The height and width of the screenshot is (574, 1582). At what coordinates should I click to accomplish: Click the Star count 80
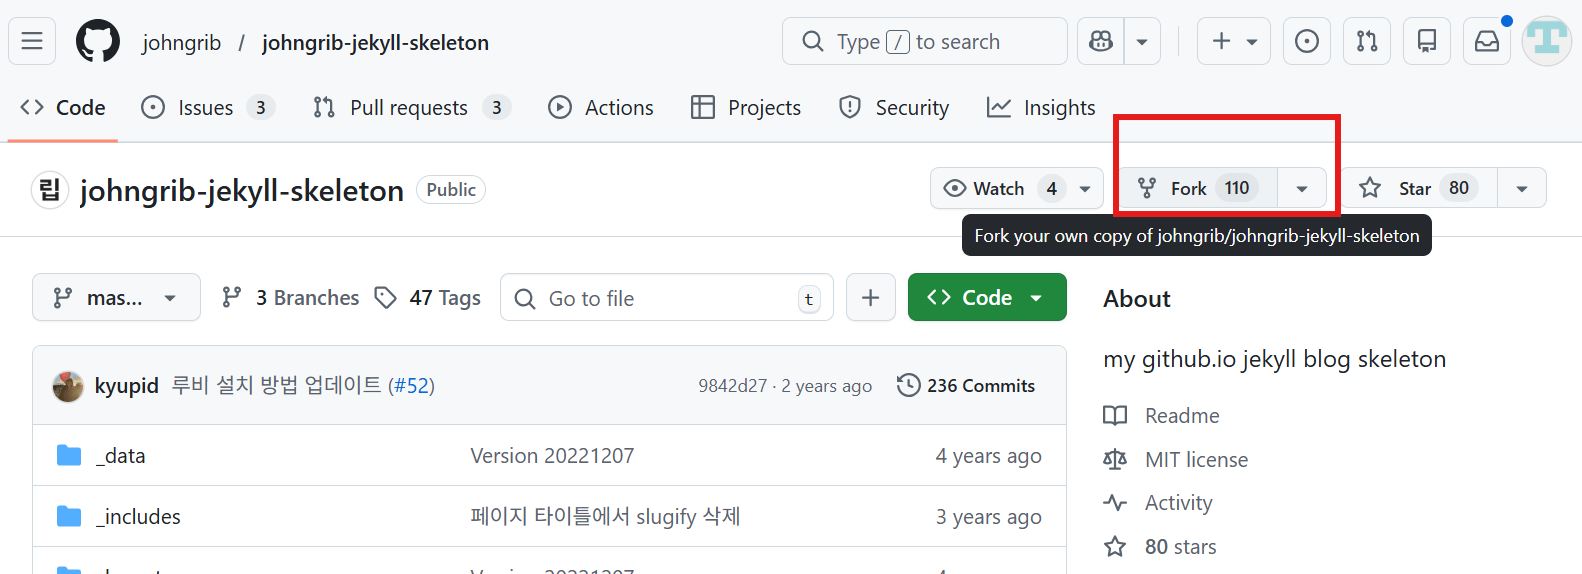1459,188
